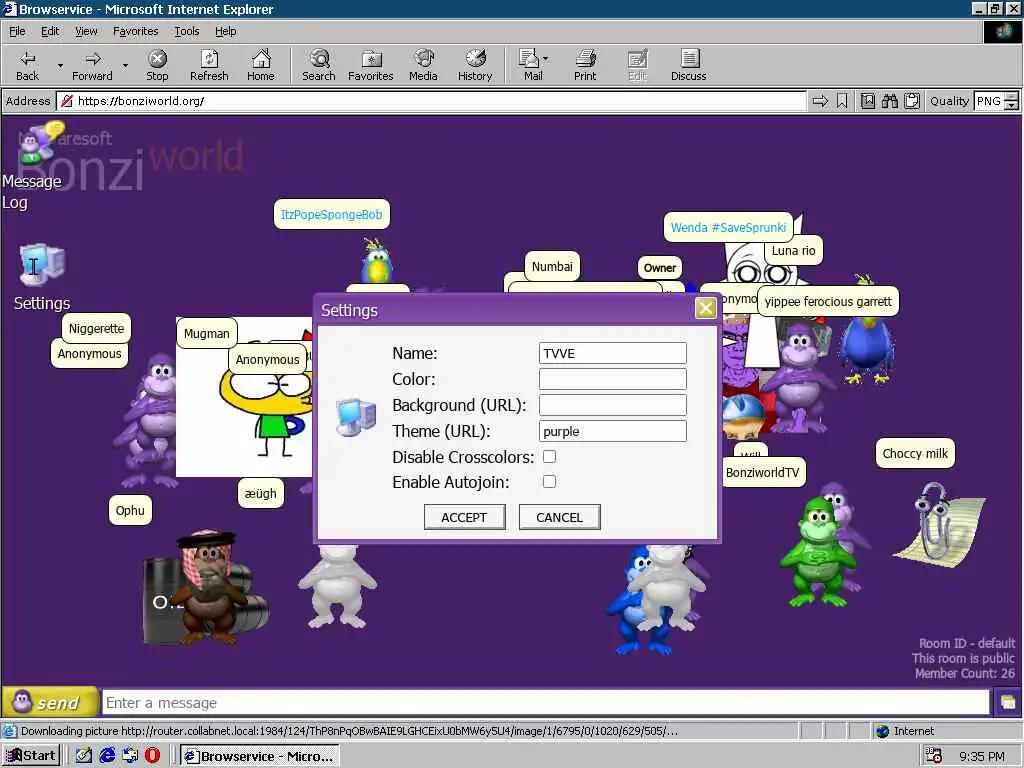Click the system tray icon left of the clock
The image size is (1024, 768).
(934, 756)
